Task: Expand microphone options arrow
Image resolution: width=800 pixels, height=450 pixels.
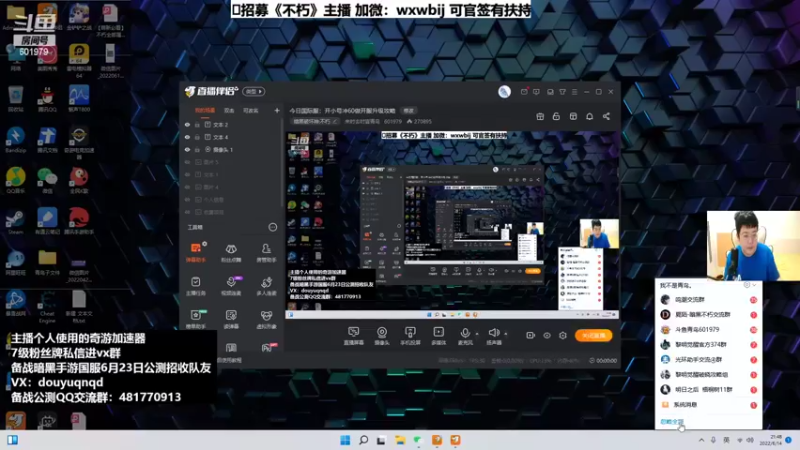Action: pos(477,334)
